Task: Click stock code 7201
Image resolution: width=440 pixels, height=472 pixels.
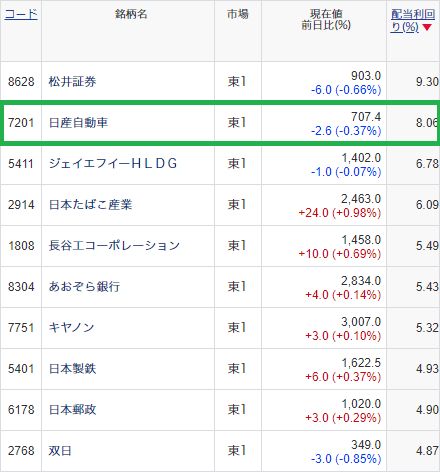Action: pyautogui.click(x=21, y=123)
